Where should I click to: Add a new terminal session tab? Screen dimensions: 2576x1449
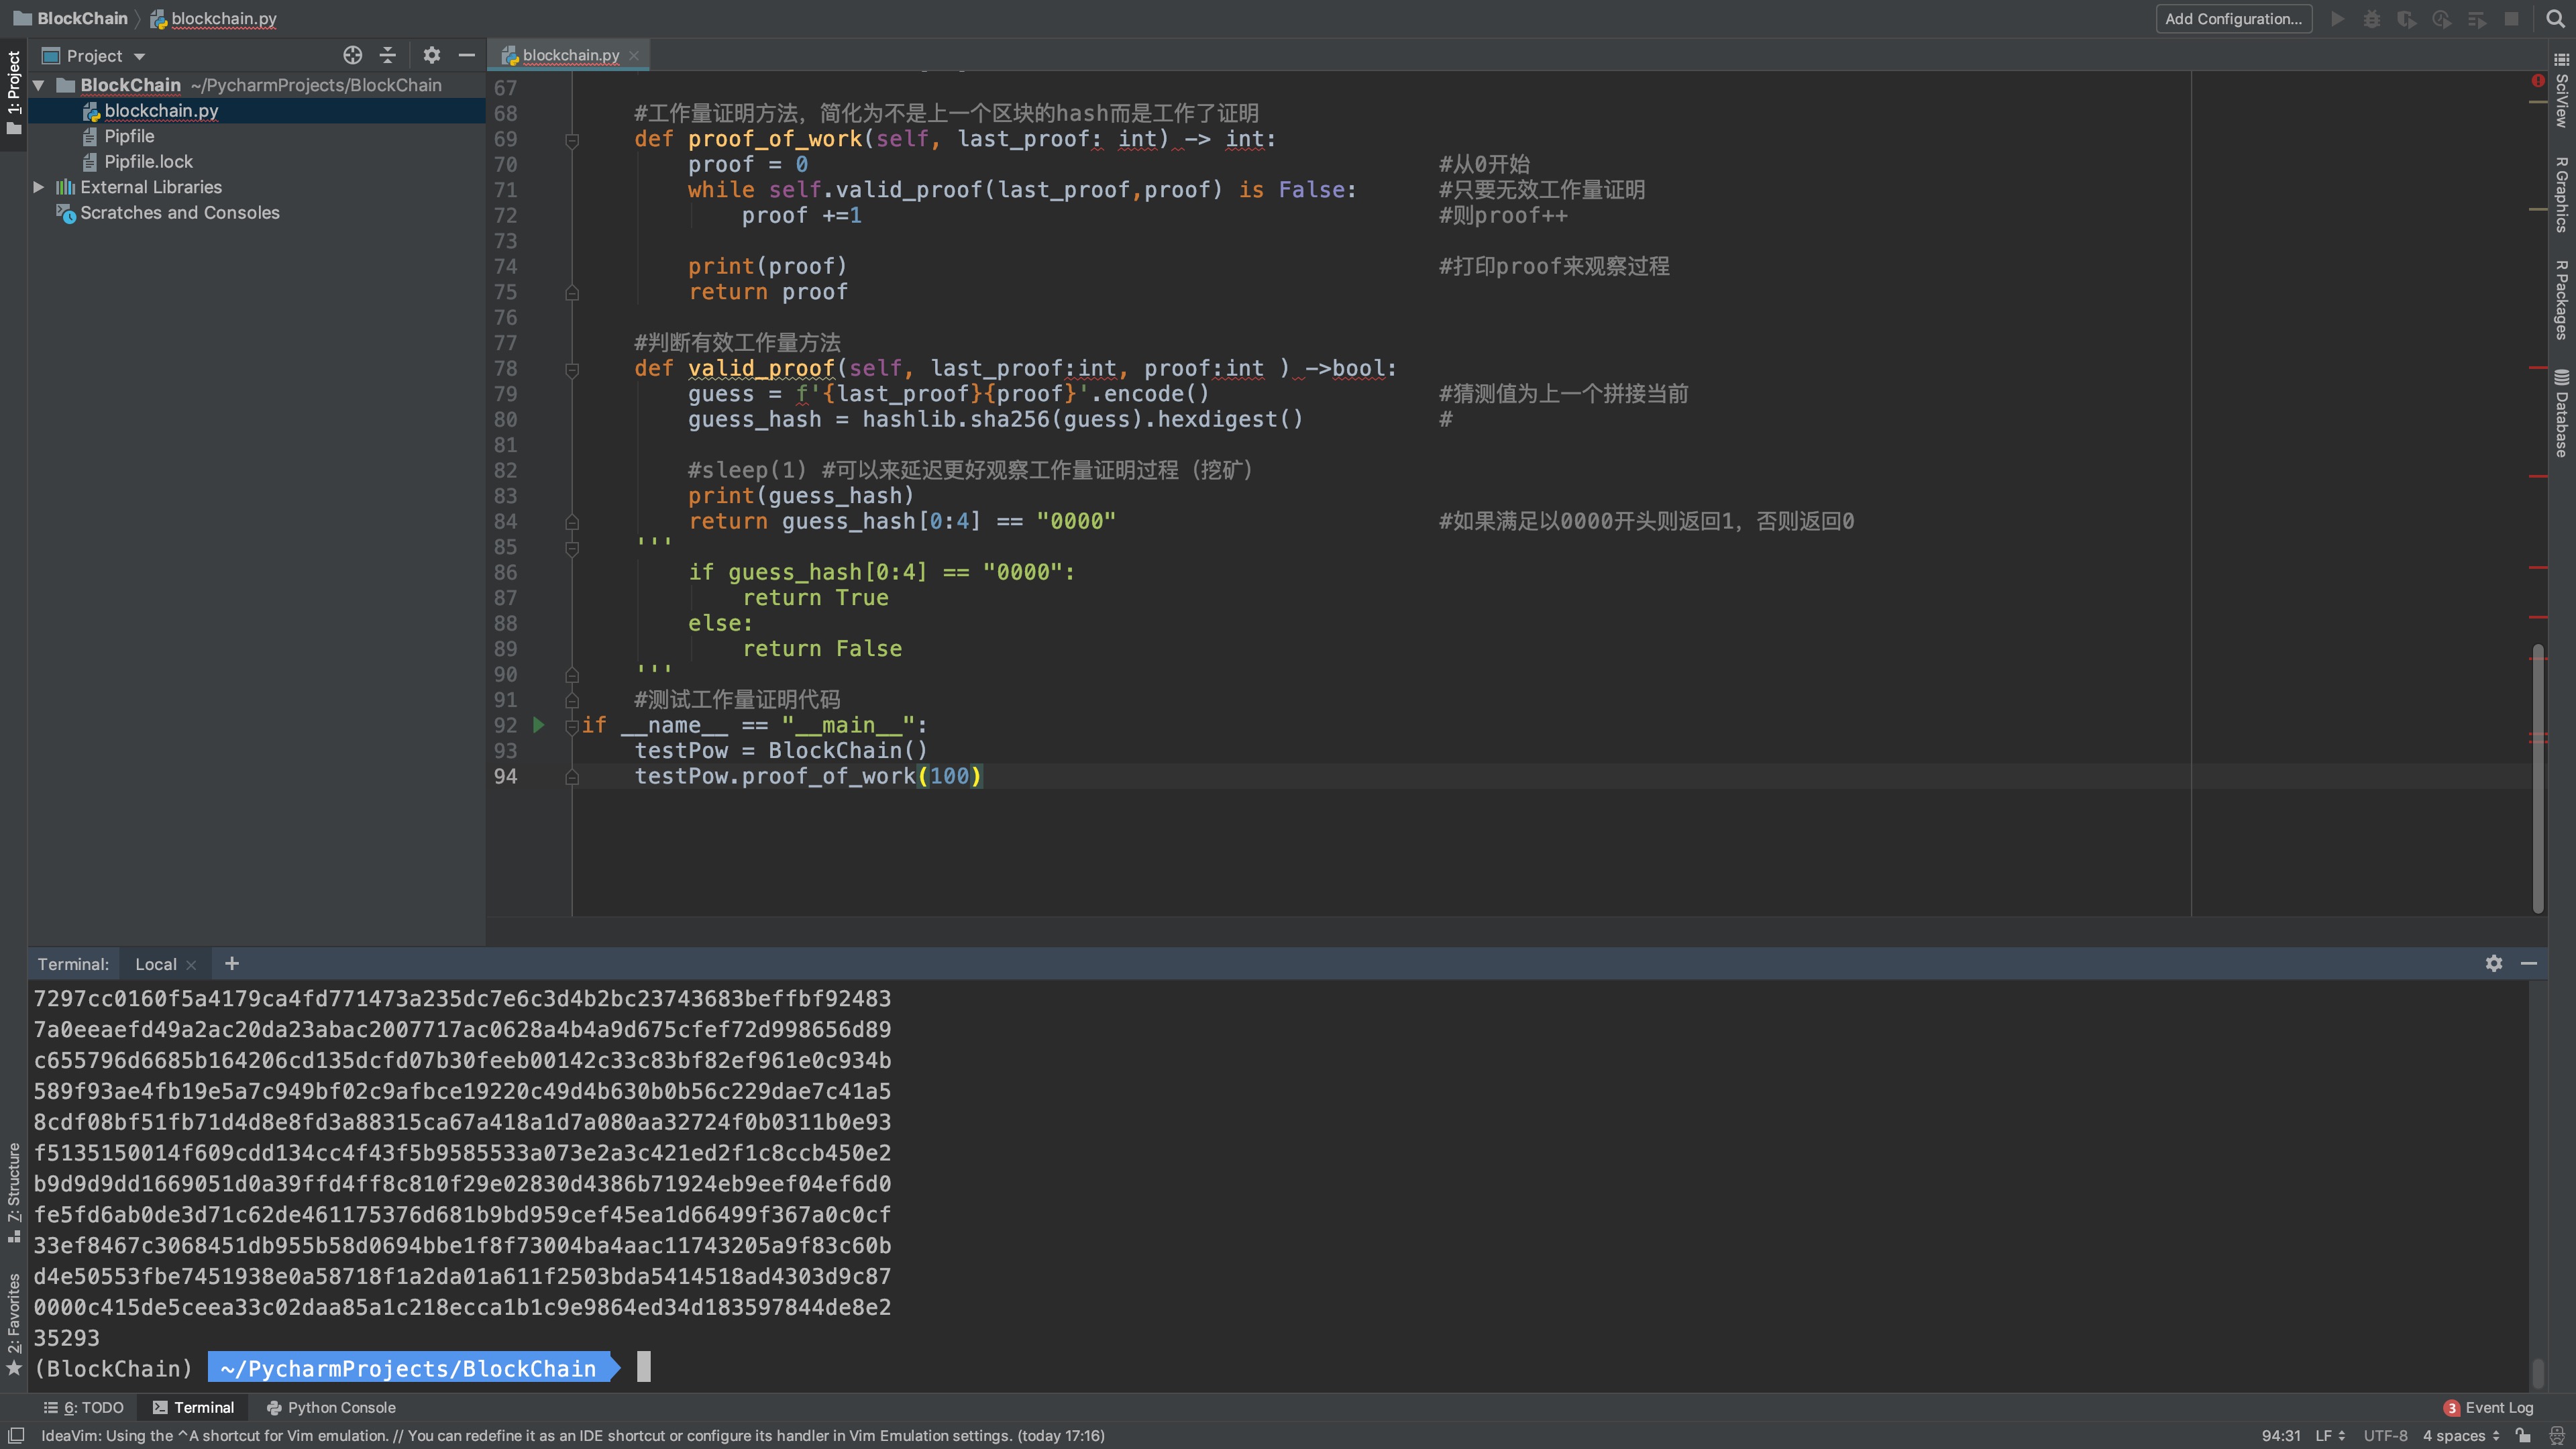(232, 963)
